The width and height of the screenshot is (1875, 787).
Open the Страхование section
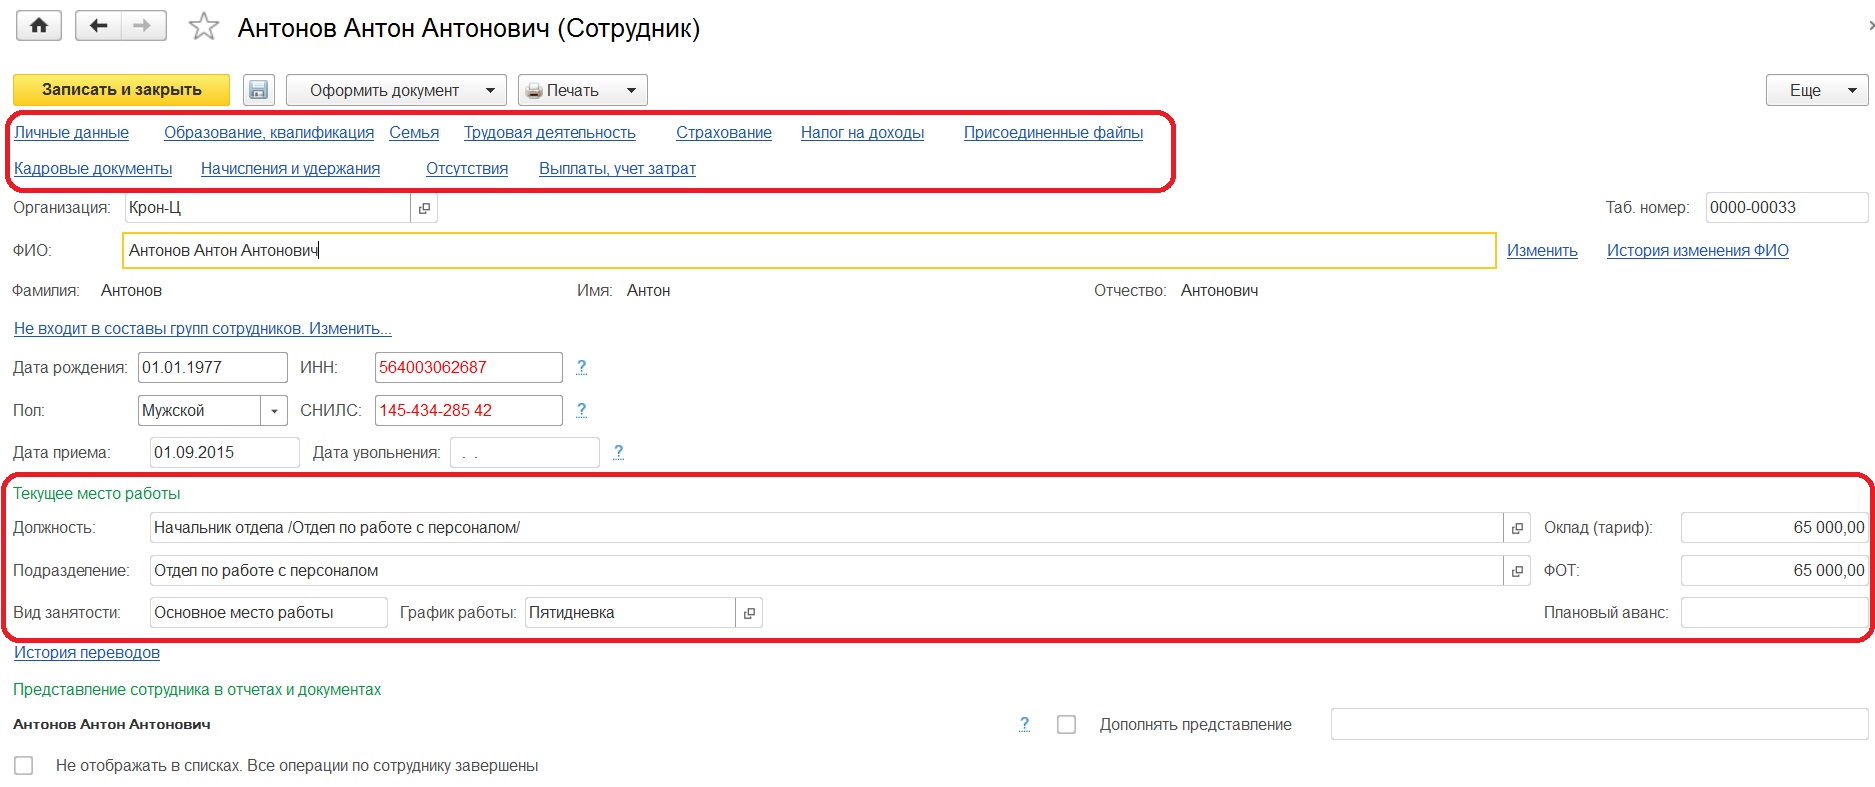(724, 133)
